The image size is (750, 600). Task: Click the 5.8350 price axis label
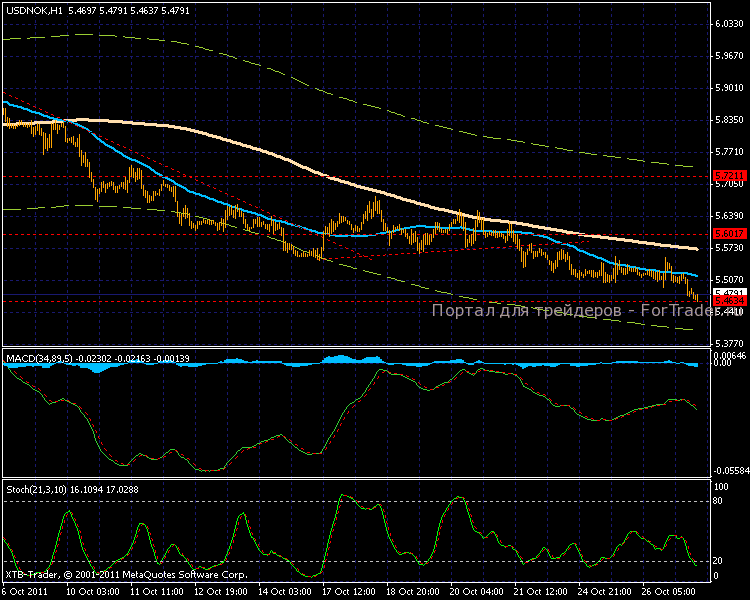coord(727,120)
